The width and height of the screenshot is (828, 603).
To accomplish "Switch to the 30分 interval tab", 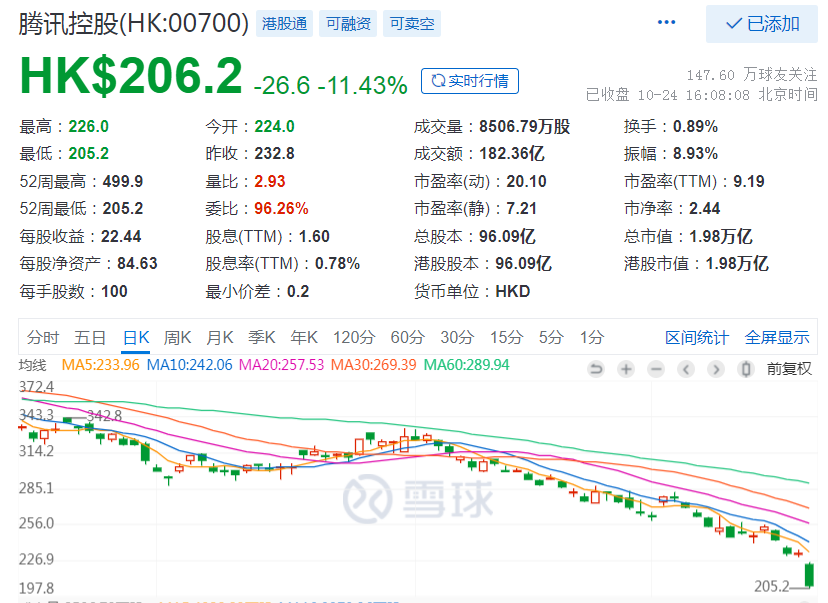I will (457, 337).
